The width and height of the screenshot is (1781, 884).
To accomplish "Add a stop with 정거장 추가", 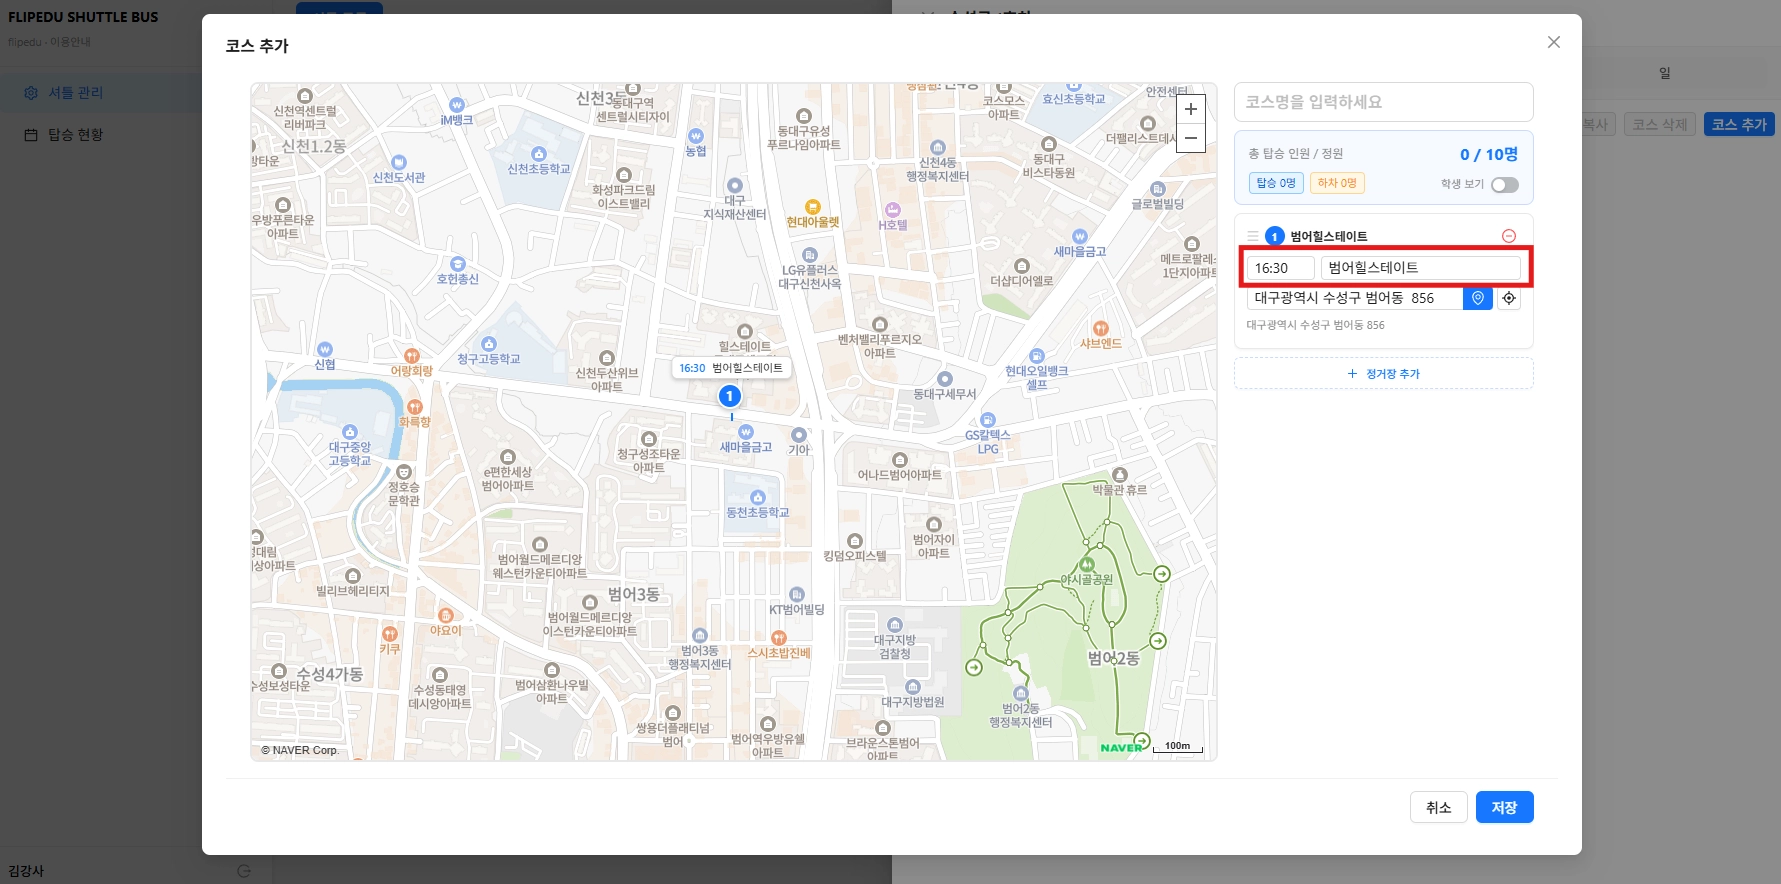I will [1384, 374].
